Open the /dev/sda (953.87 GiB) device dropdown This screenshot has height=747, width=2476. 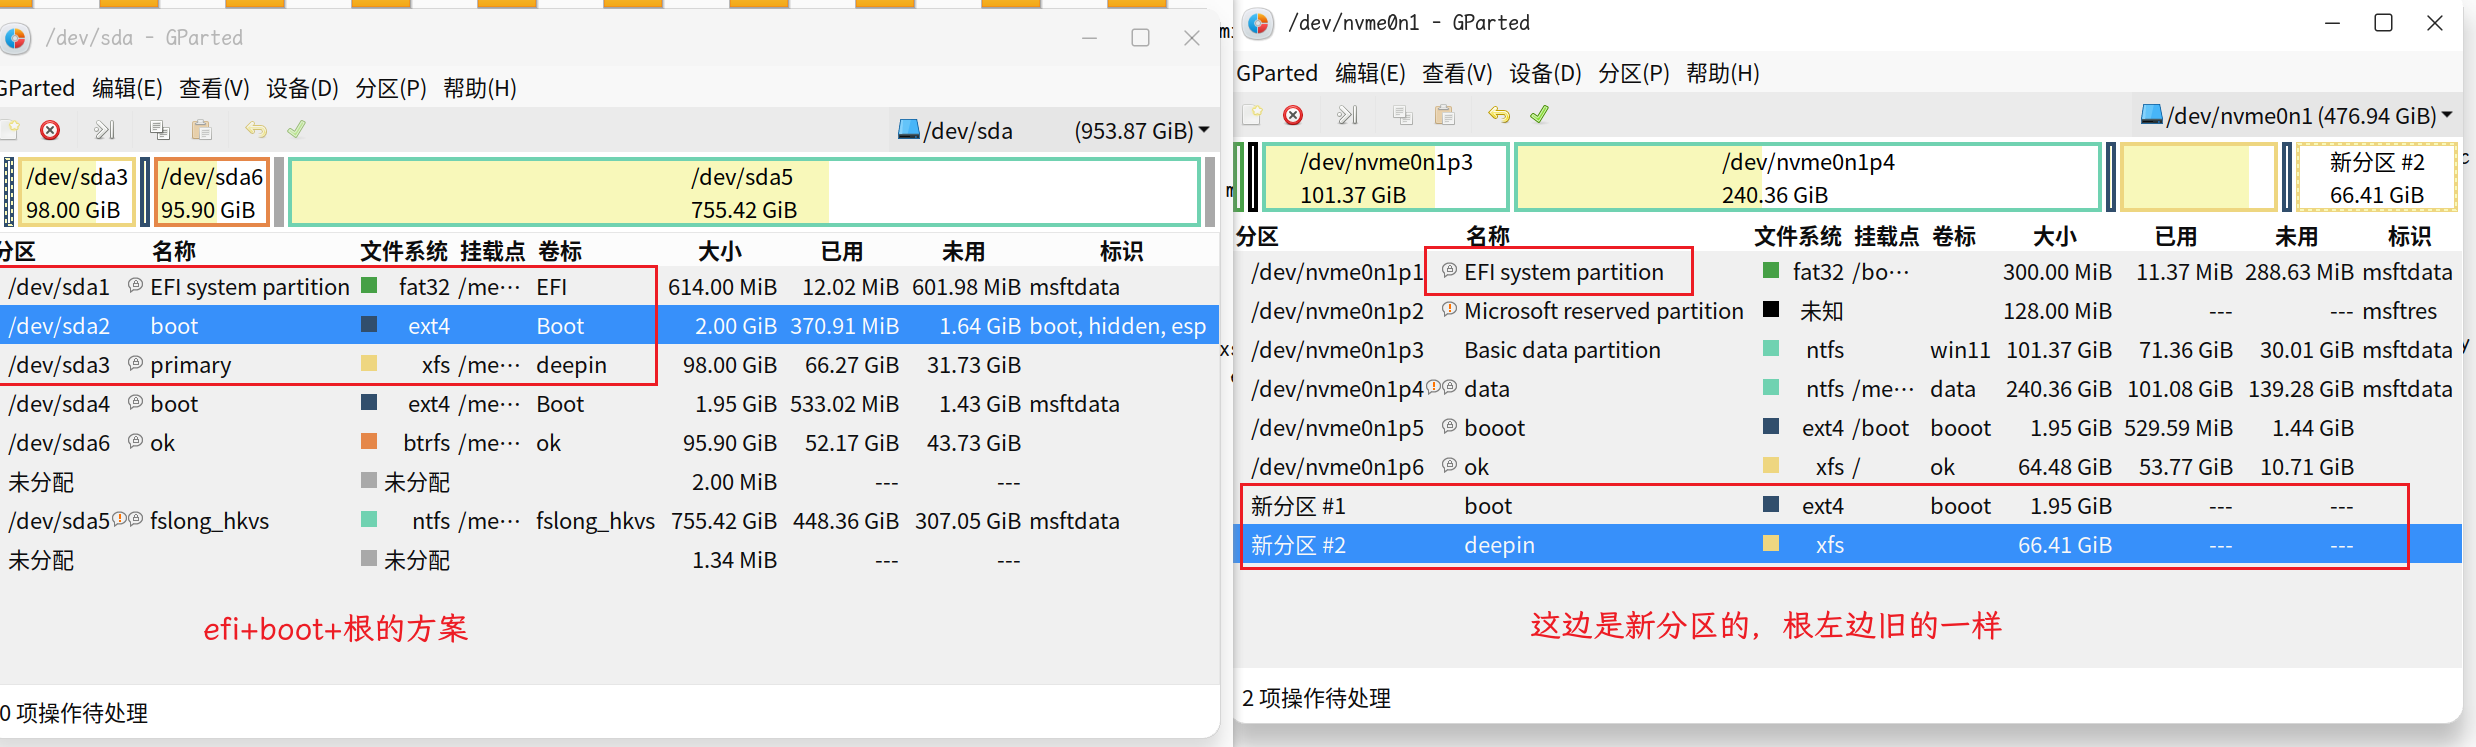coord(1054,131)
